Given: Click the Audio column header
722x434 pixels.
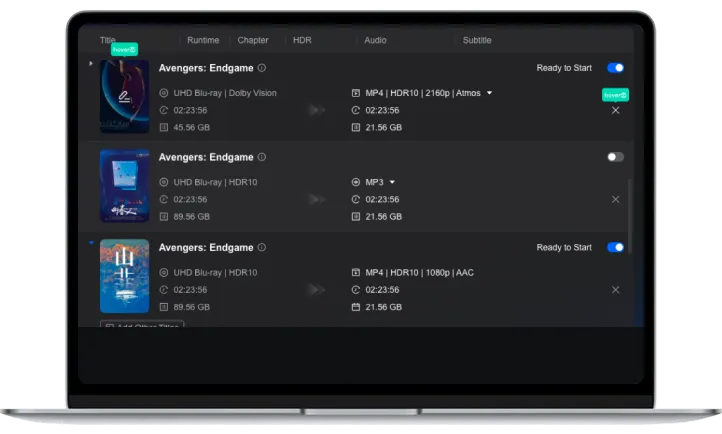Looking at the screenshot, I should pos(375,40).
